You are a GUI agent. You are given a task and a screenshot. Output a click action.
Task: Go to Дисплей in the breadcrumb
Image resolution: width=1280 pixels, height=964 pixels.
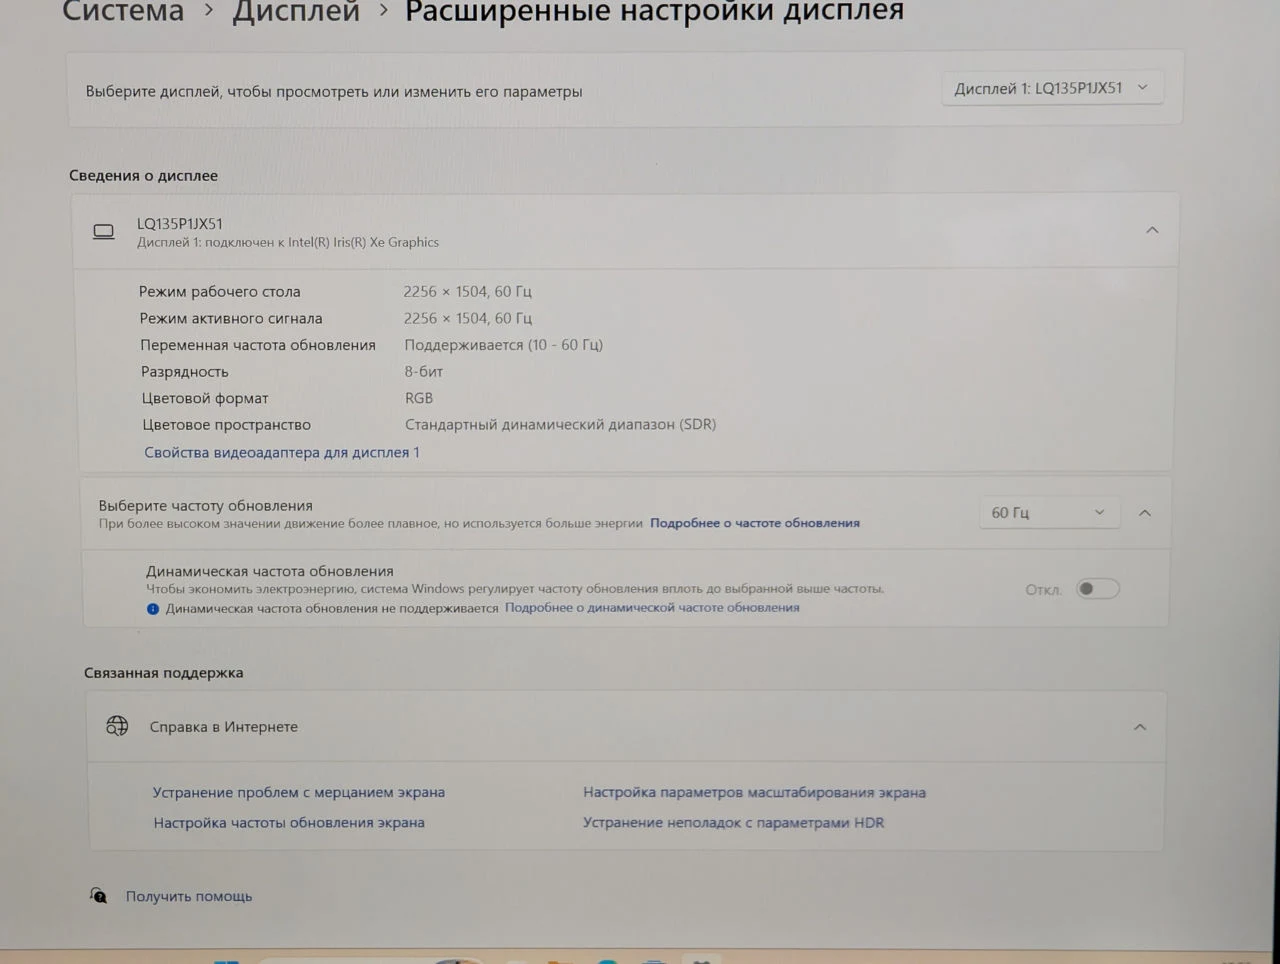click(296, 12)
